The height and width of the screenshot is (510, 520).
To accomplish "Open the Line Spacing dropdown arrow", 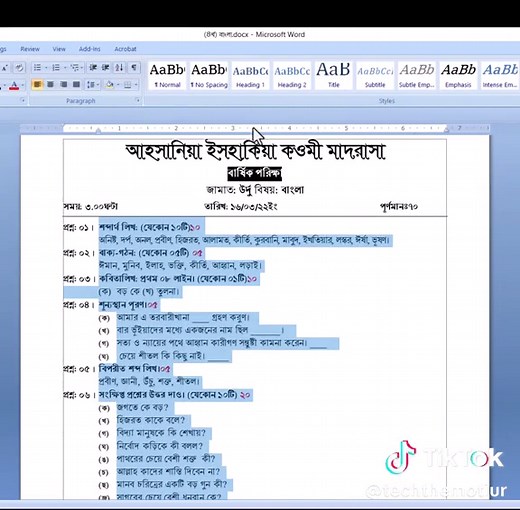I will (x=98, y=85).
